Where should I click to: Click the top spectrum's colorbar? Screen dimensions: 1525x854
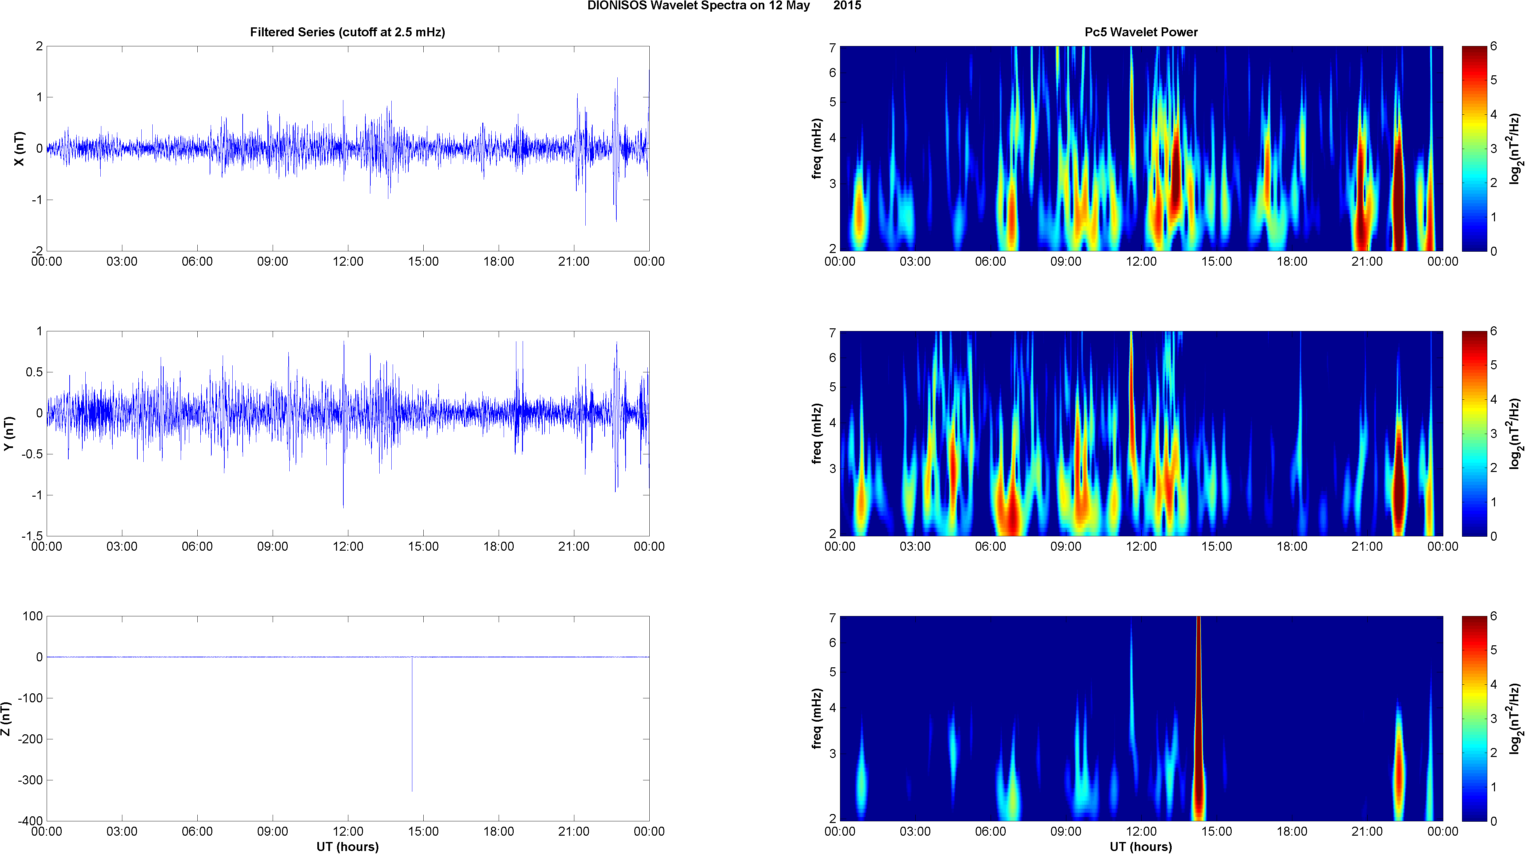pos(1473,148)
